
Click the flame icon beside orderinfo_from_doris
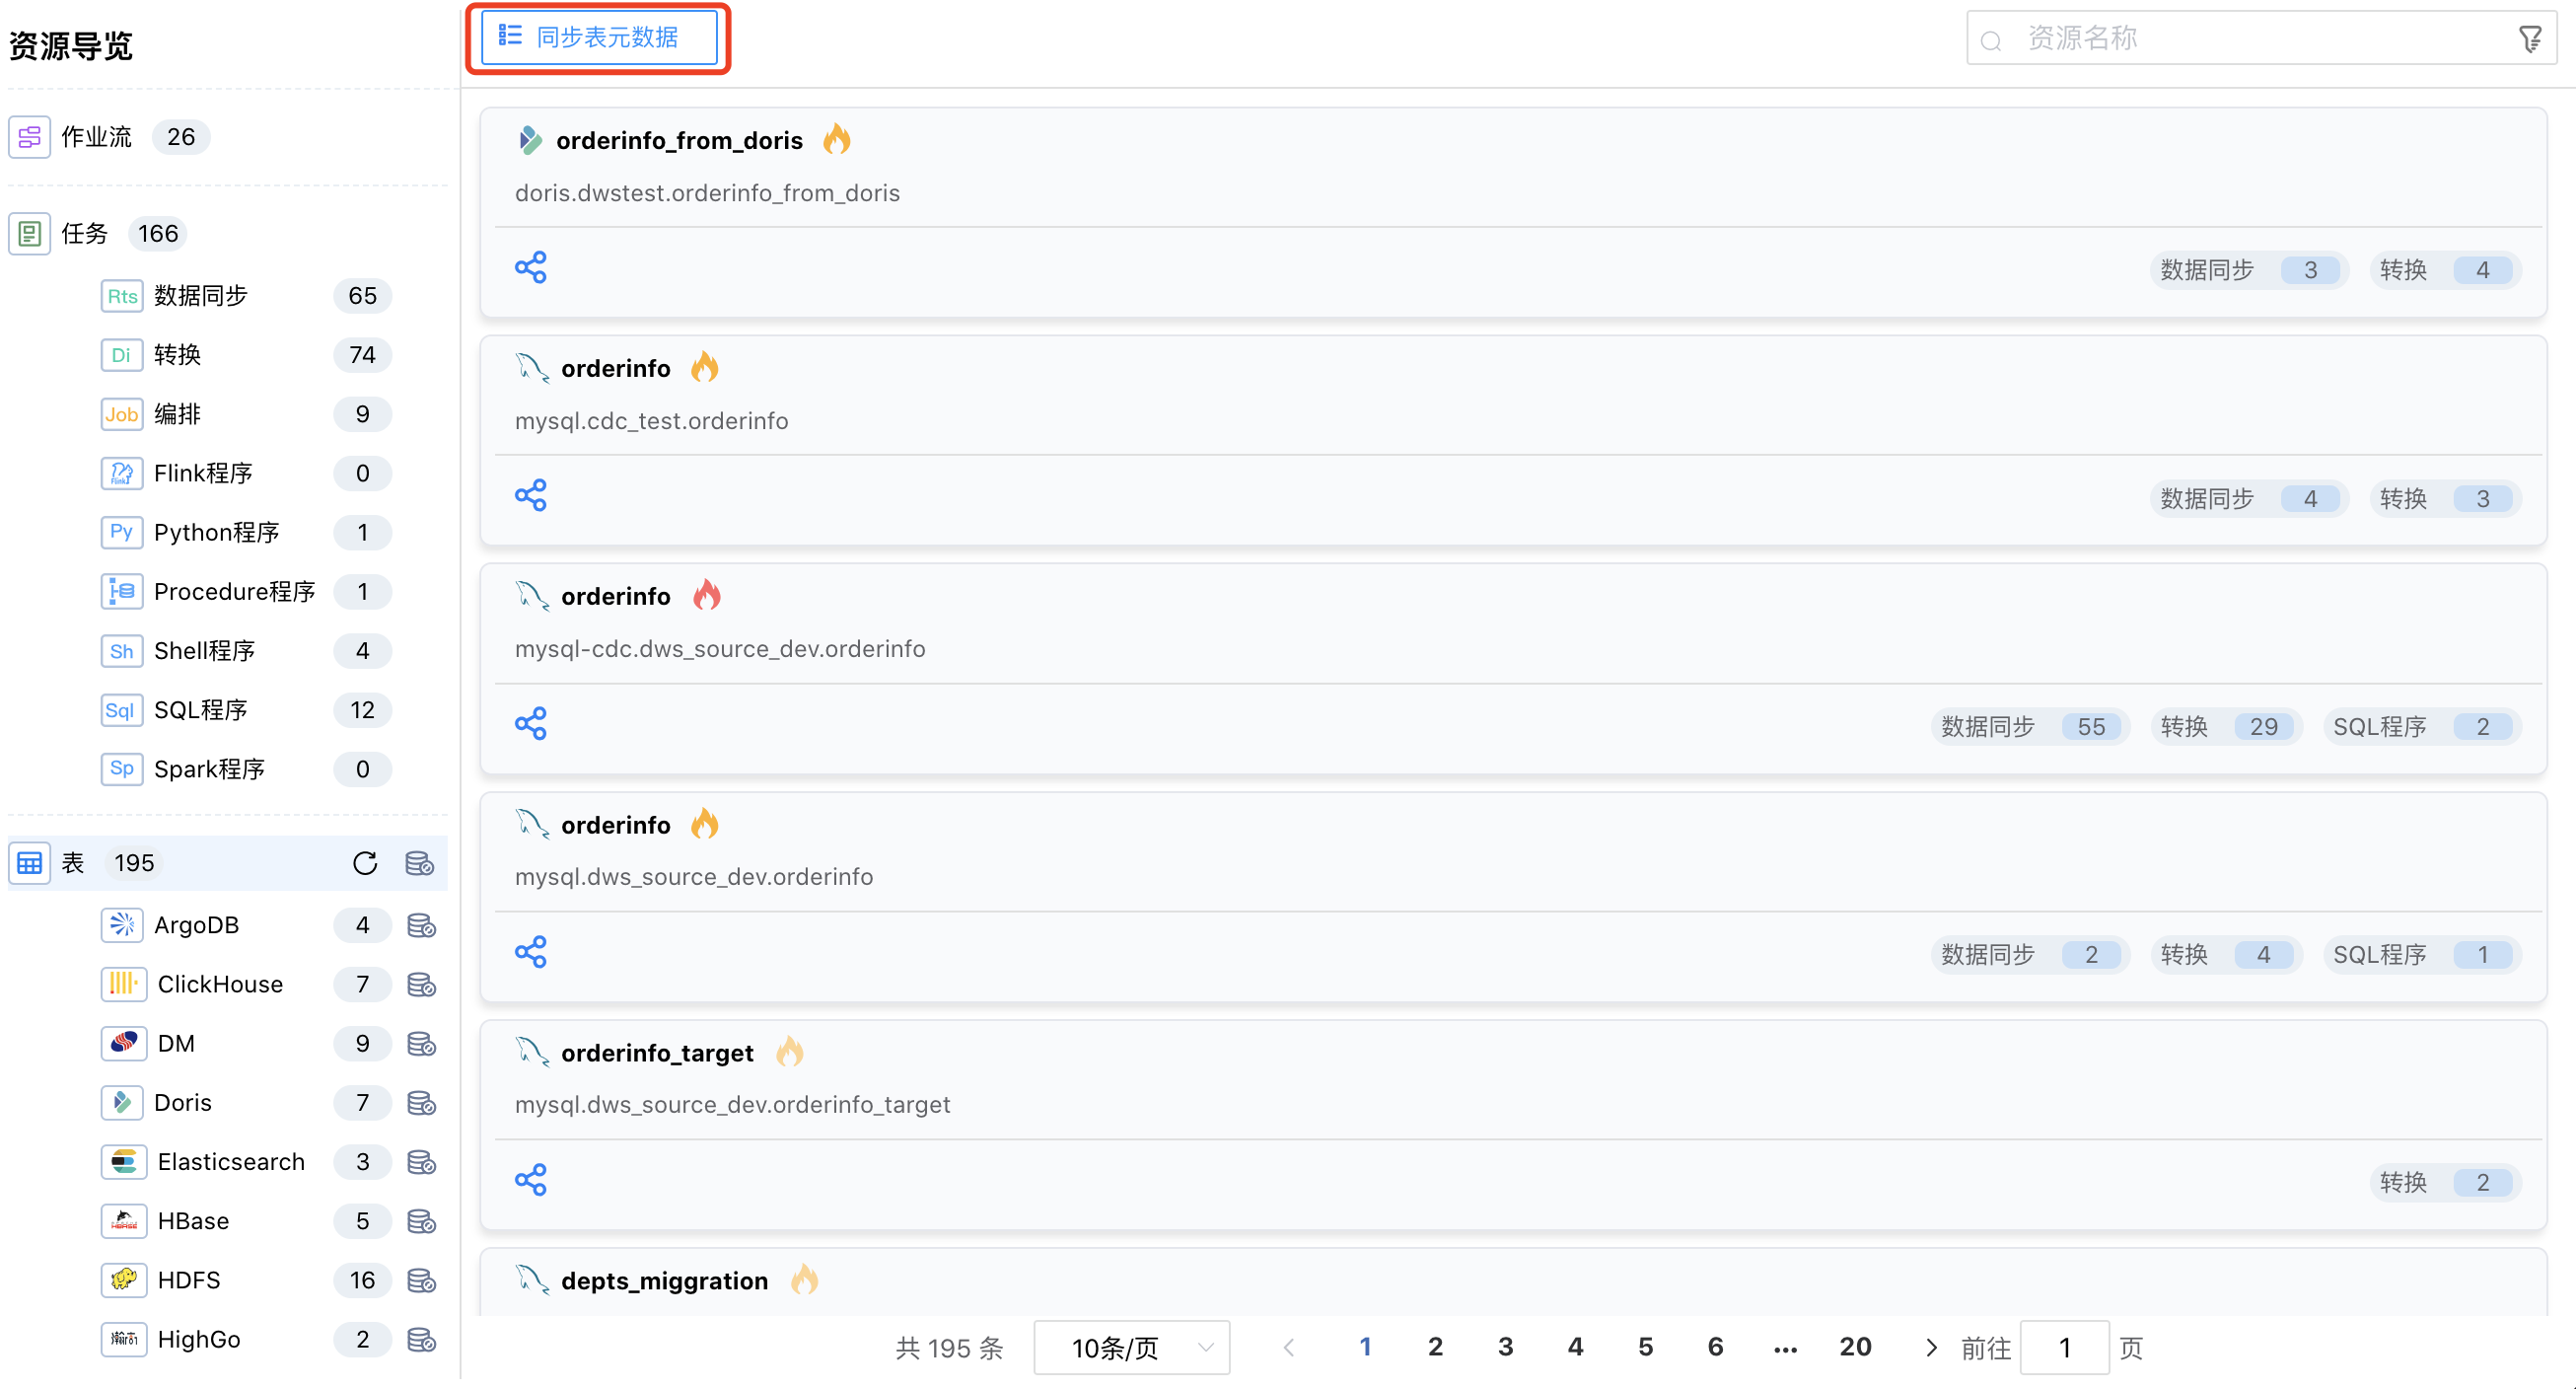point(836,140)
